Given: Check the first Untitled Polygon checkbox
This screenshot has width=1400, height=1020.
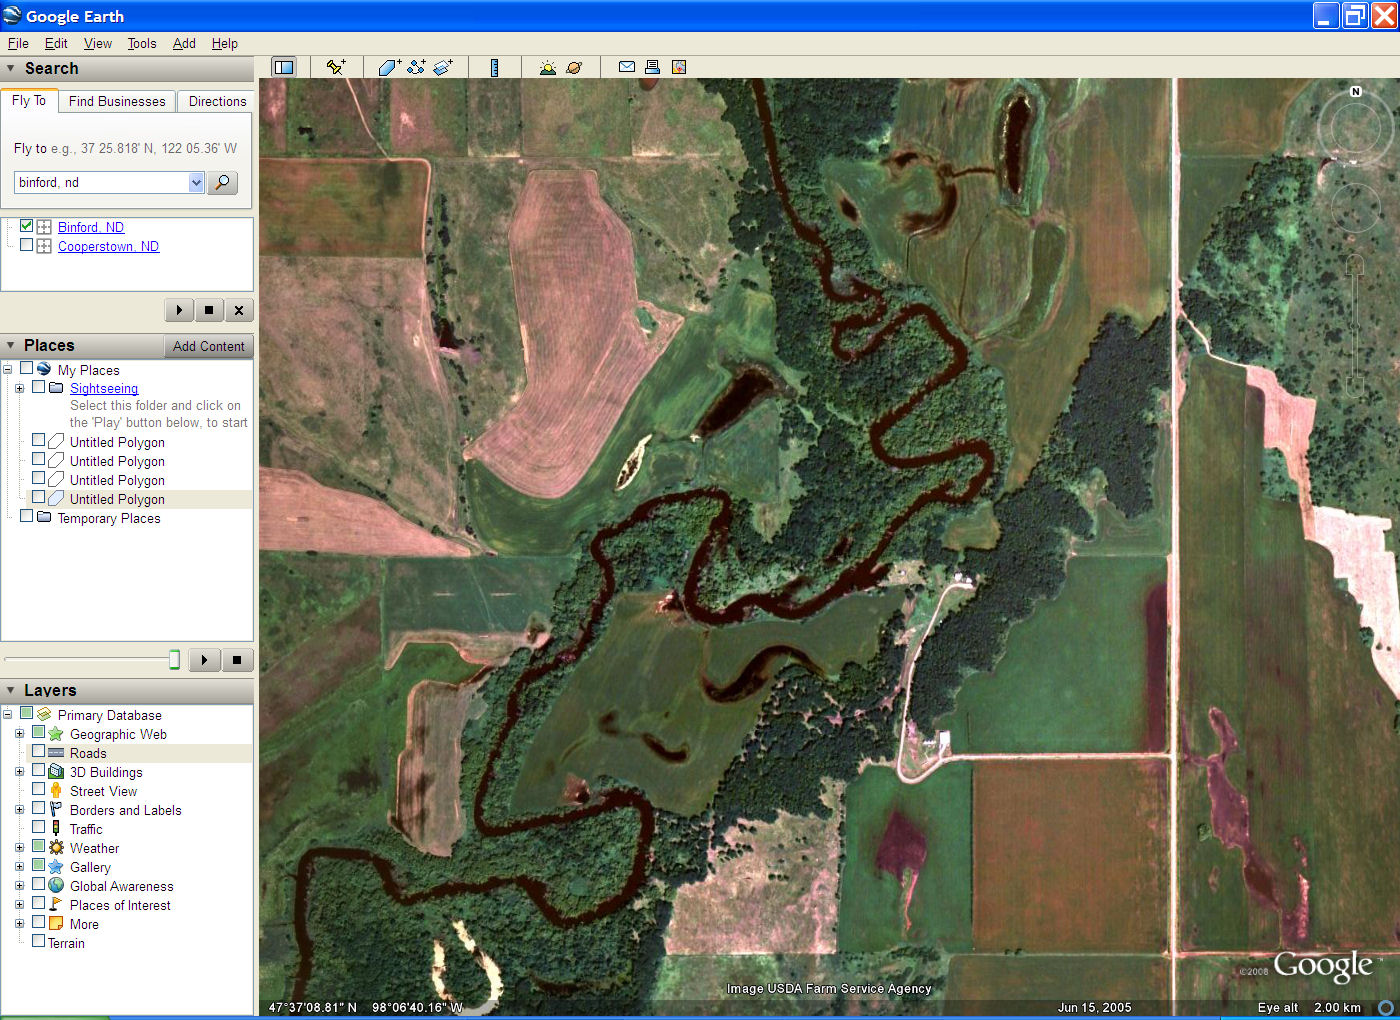Looking at the screenshot, I should coord(38,441).
